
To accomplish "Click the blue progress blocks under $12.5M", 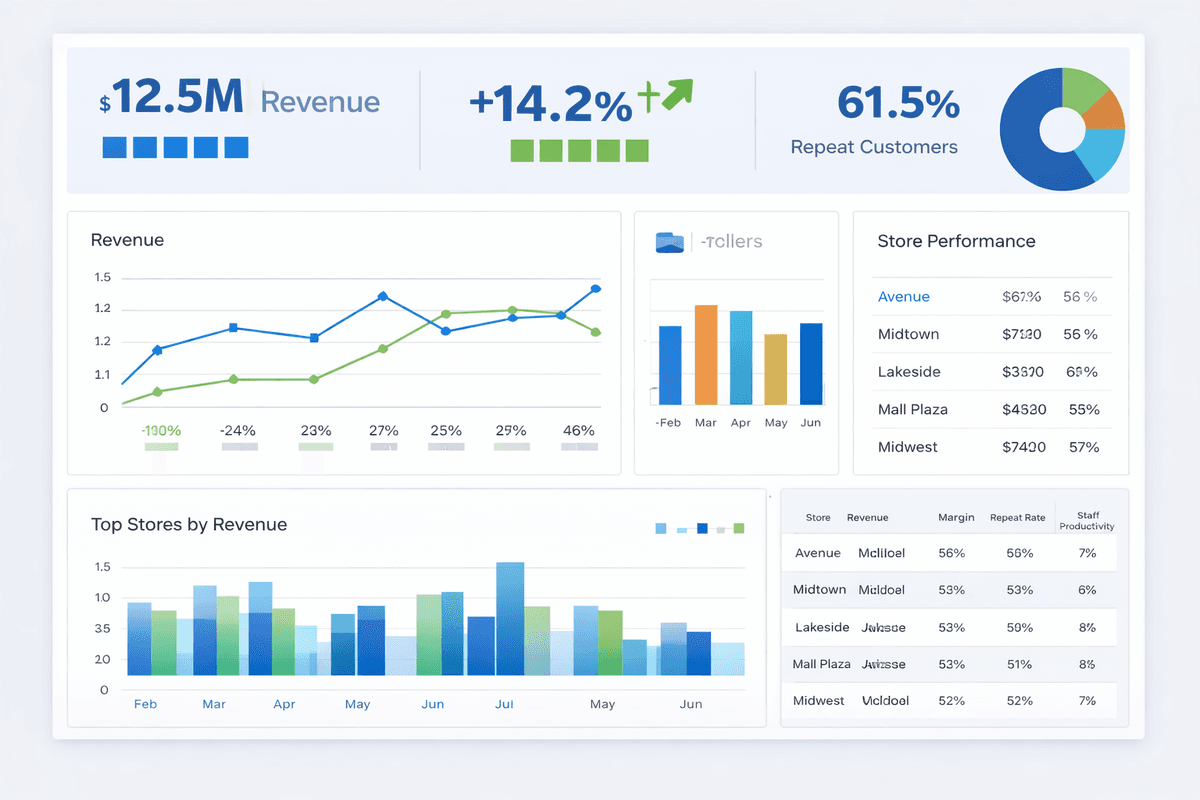I will click(x=175, y=147).
